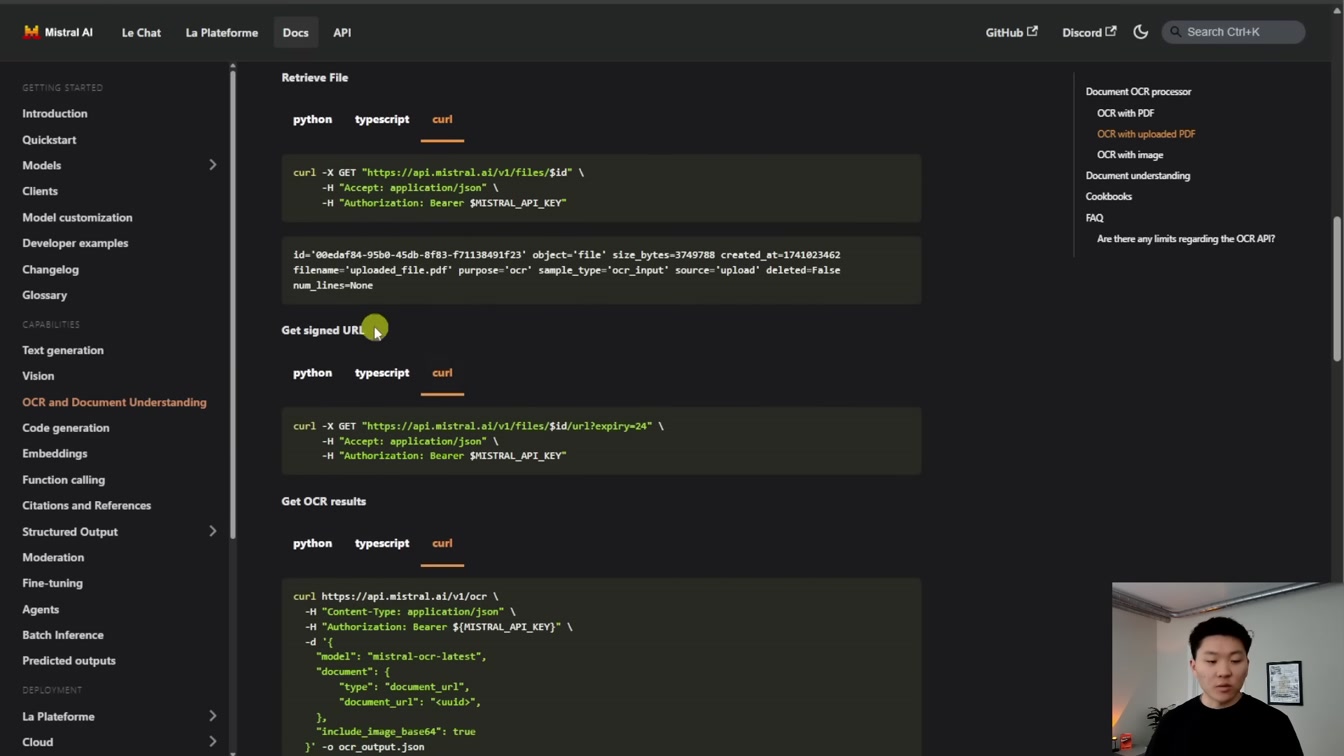Select curl tab under Get signed URL
The image size is (1344, 756).
tap(442, 373)
